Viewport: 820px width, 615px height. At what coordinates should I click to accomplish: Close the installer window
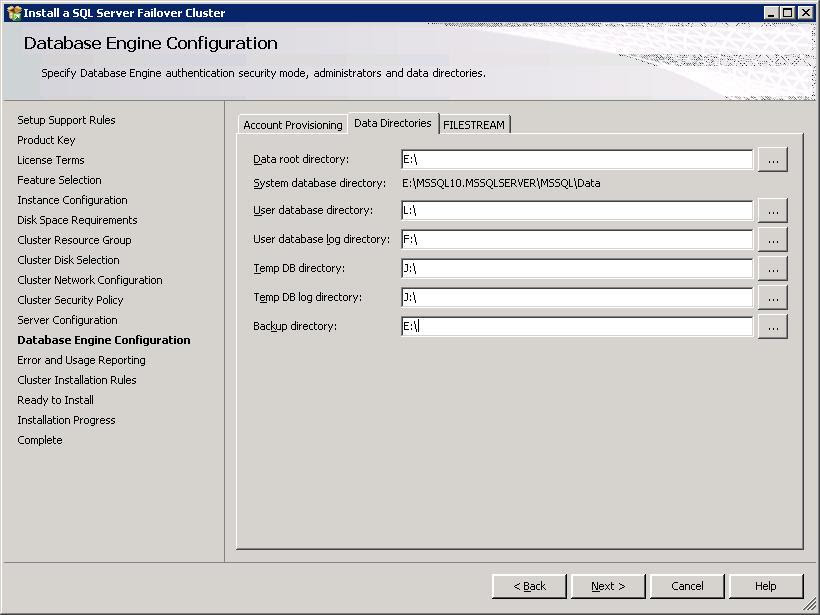(806, 13)
